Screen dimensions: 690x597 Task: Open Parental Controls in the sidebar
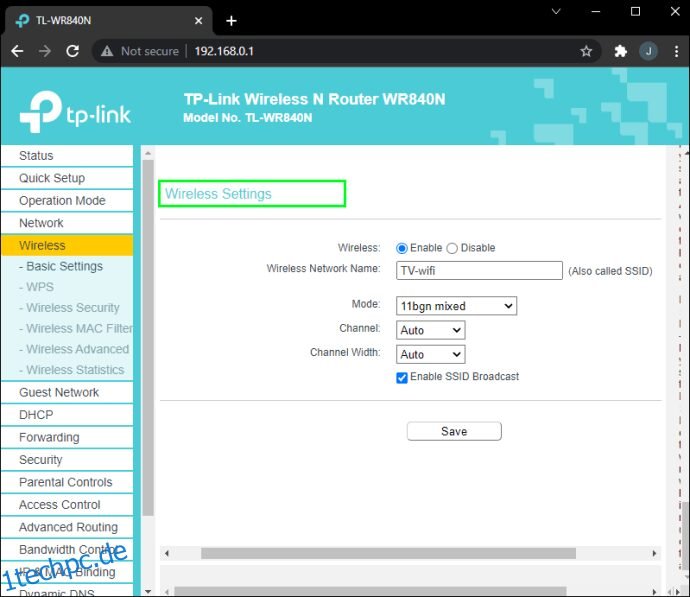(67, 482)
